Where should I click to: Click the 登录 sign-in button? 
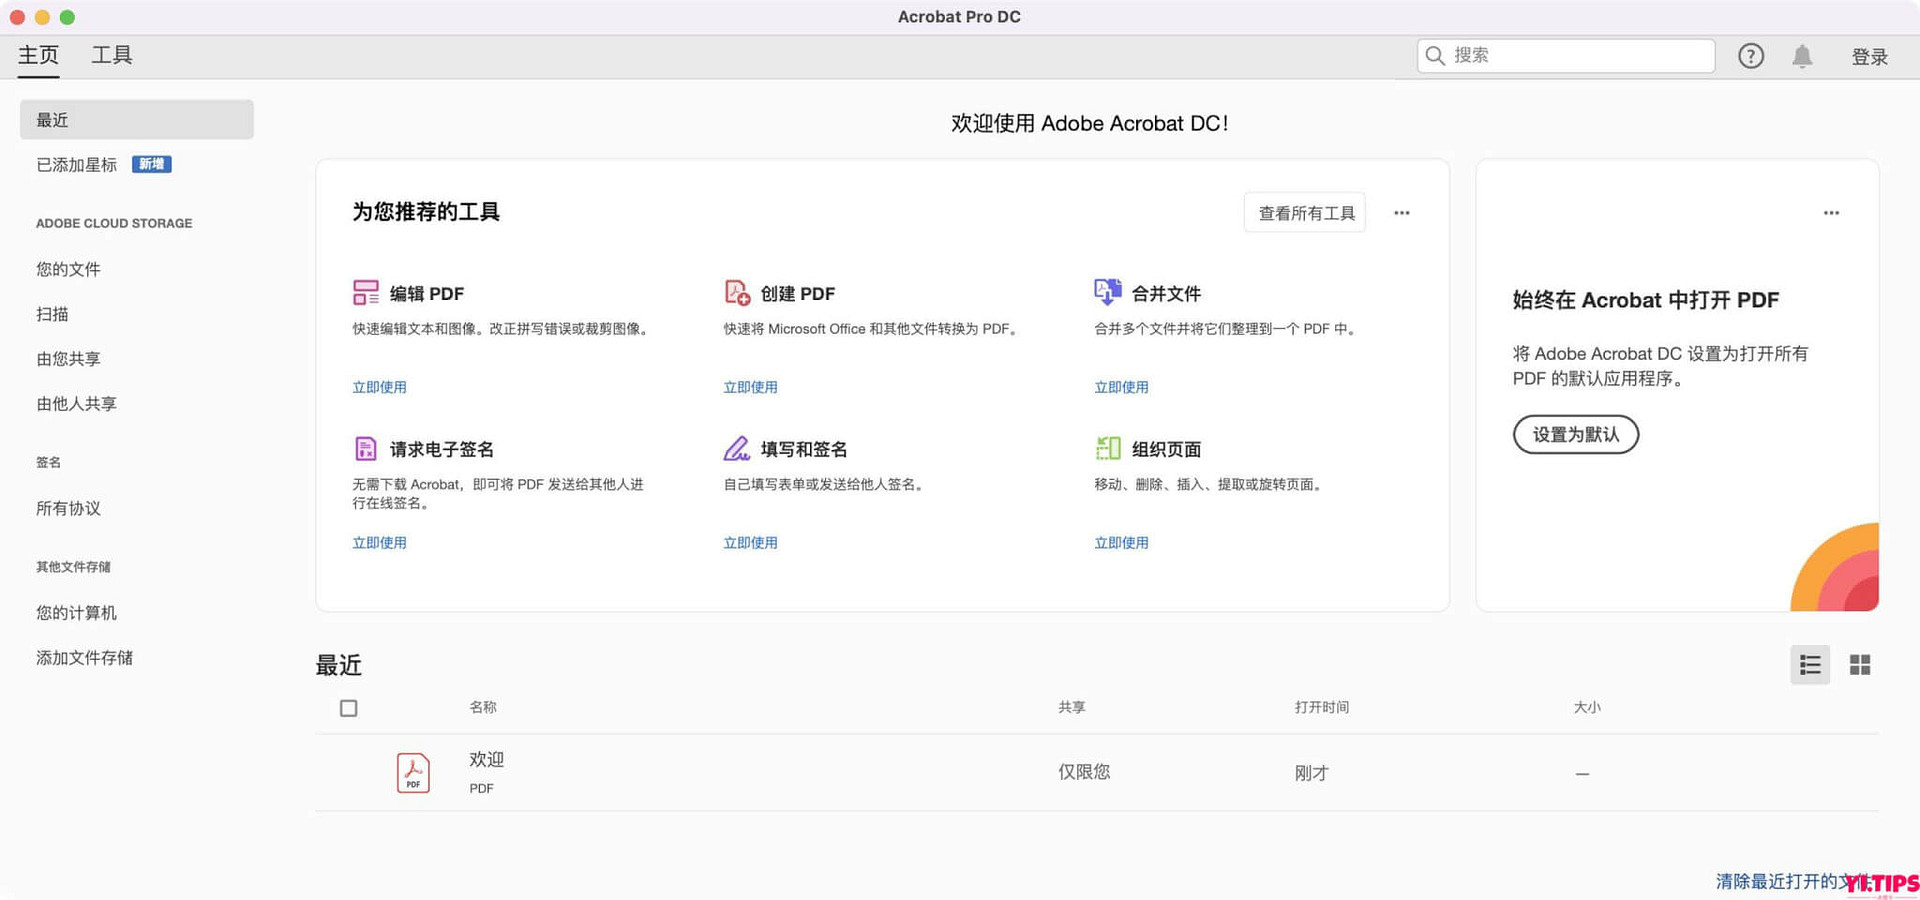pos(1869,57)
